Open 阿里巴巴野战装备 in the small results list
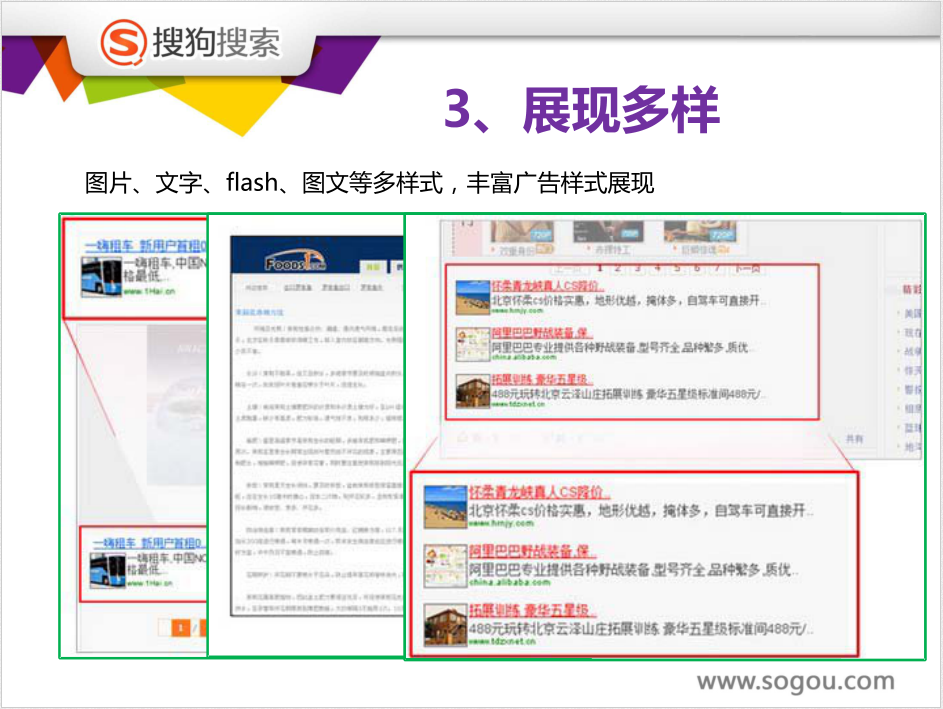Viewport: 943px width, 709px height. pyautogui.click(x=542, y=333)
